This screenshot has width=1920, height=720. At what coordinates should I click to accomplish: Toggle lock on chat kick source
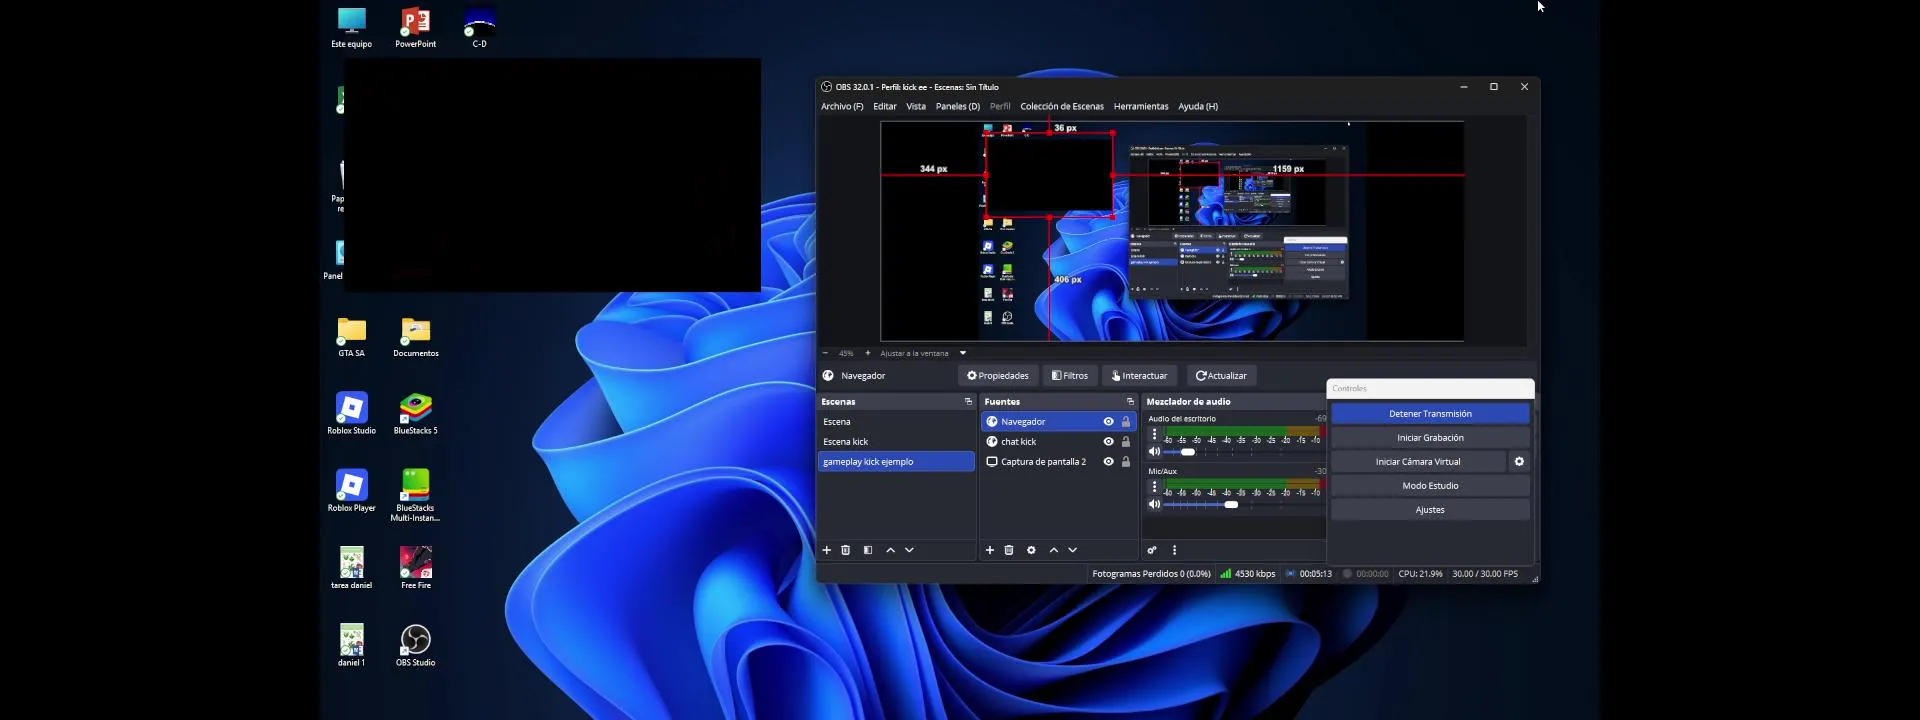1126,442
